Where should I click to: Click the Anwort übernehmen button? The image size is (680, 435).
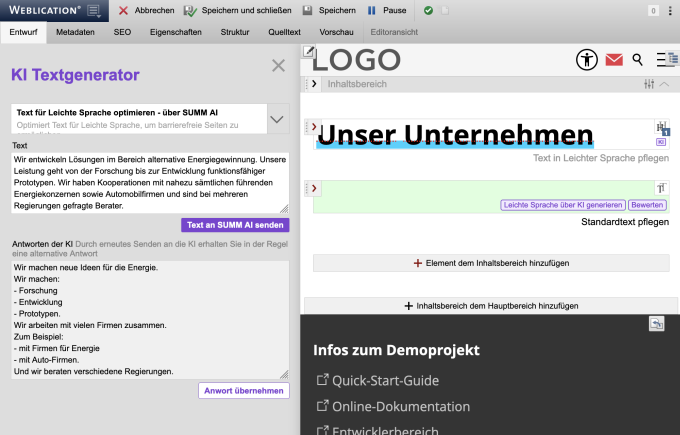click(x=244, y=391)
